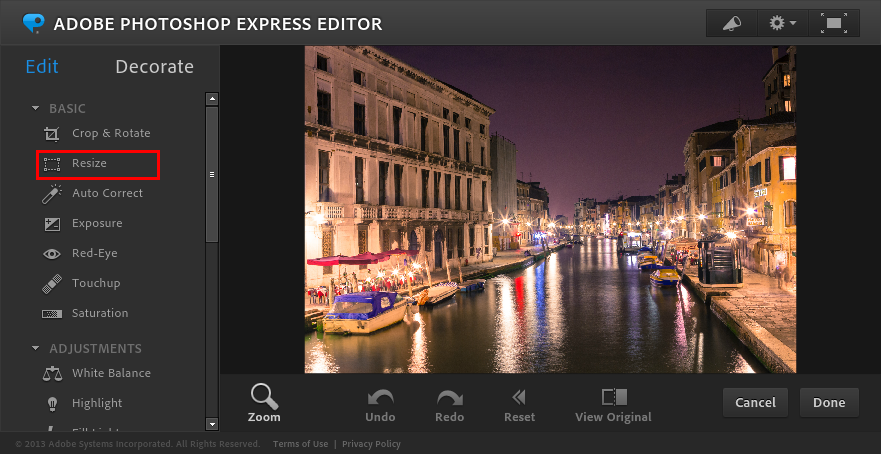This screenshot has width=881, height=454.
Task: Choose the Saturation label
Action: [x=100, y=314]
